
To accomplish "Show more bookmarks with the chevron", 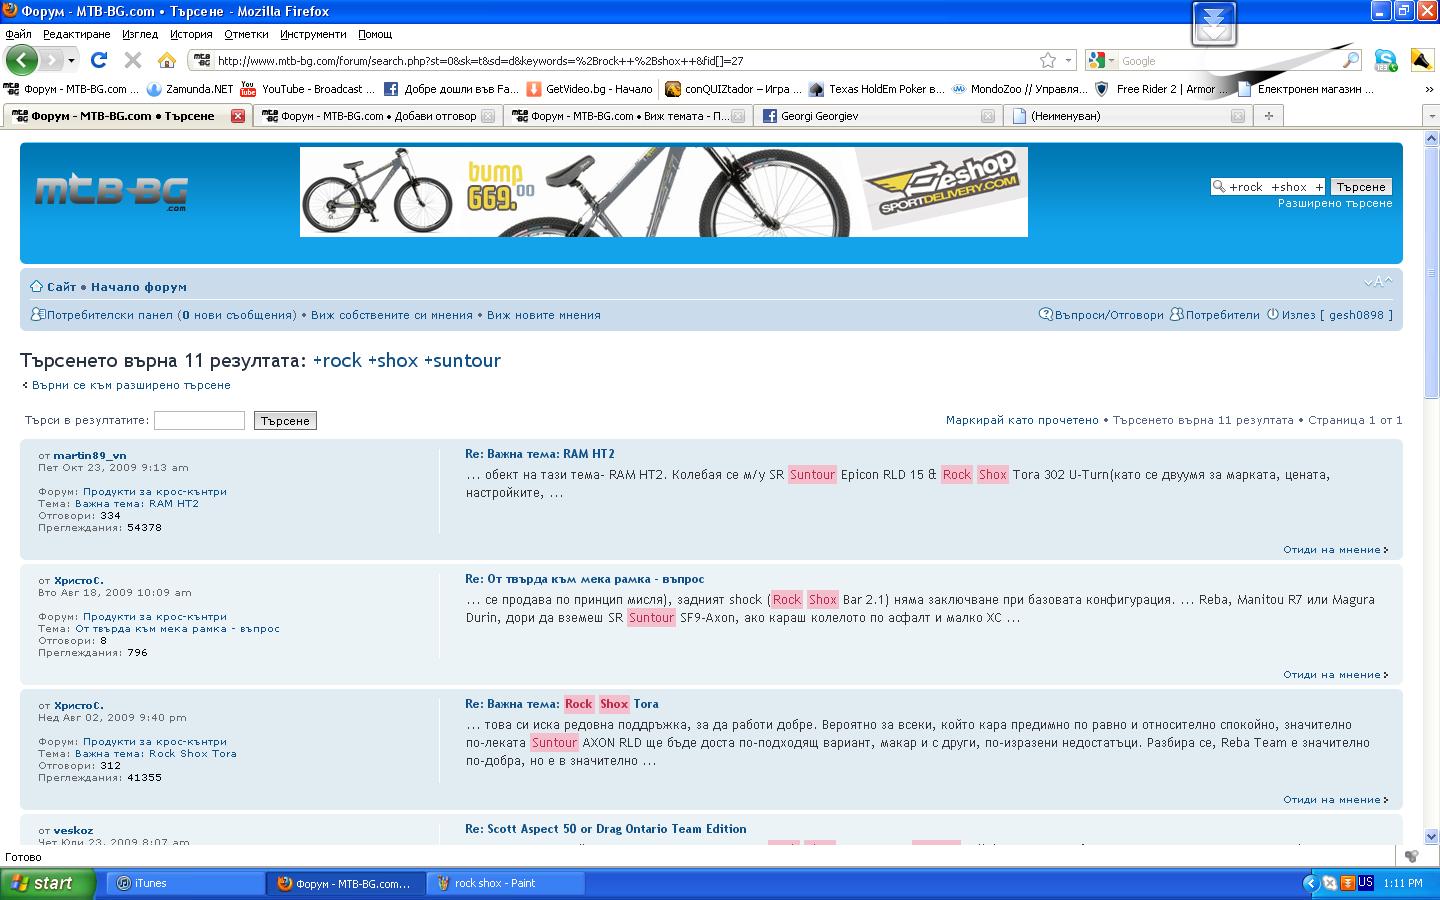I will pyautogui.click(x=1428, y=89).
